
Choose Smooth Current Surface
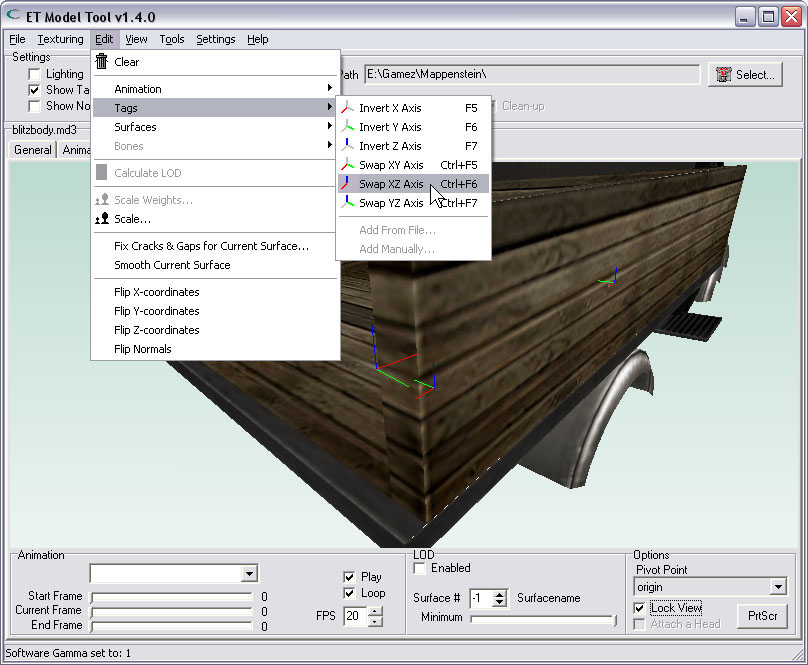click(x=215, y=265)
